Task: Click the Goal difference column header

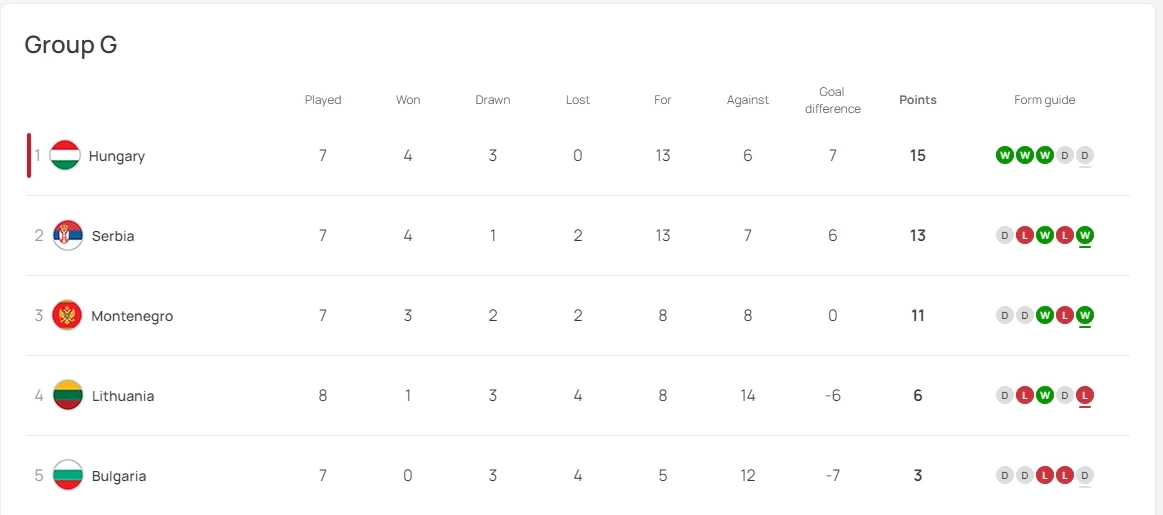Action: pyautogui.click(x=833, y=100)
